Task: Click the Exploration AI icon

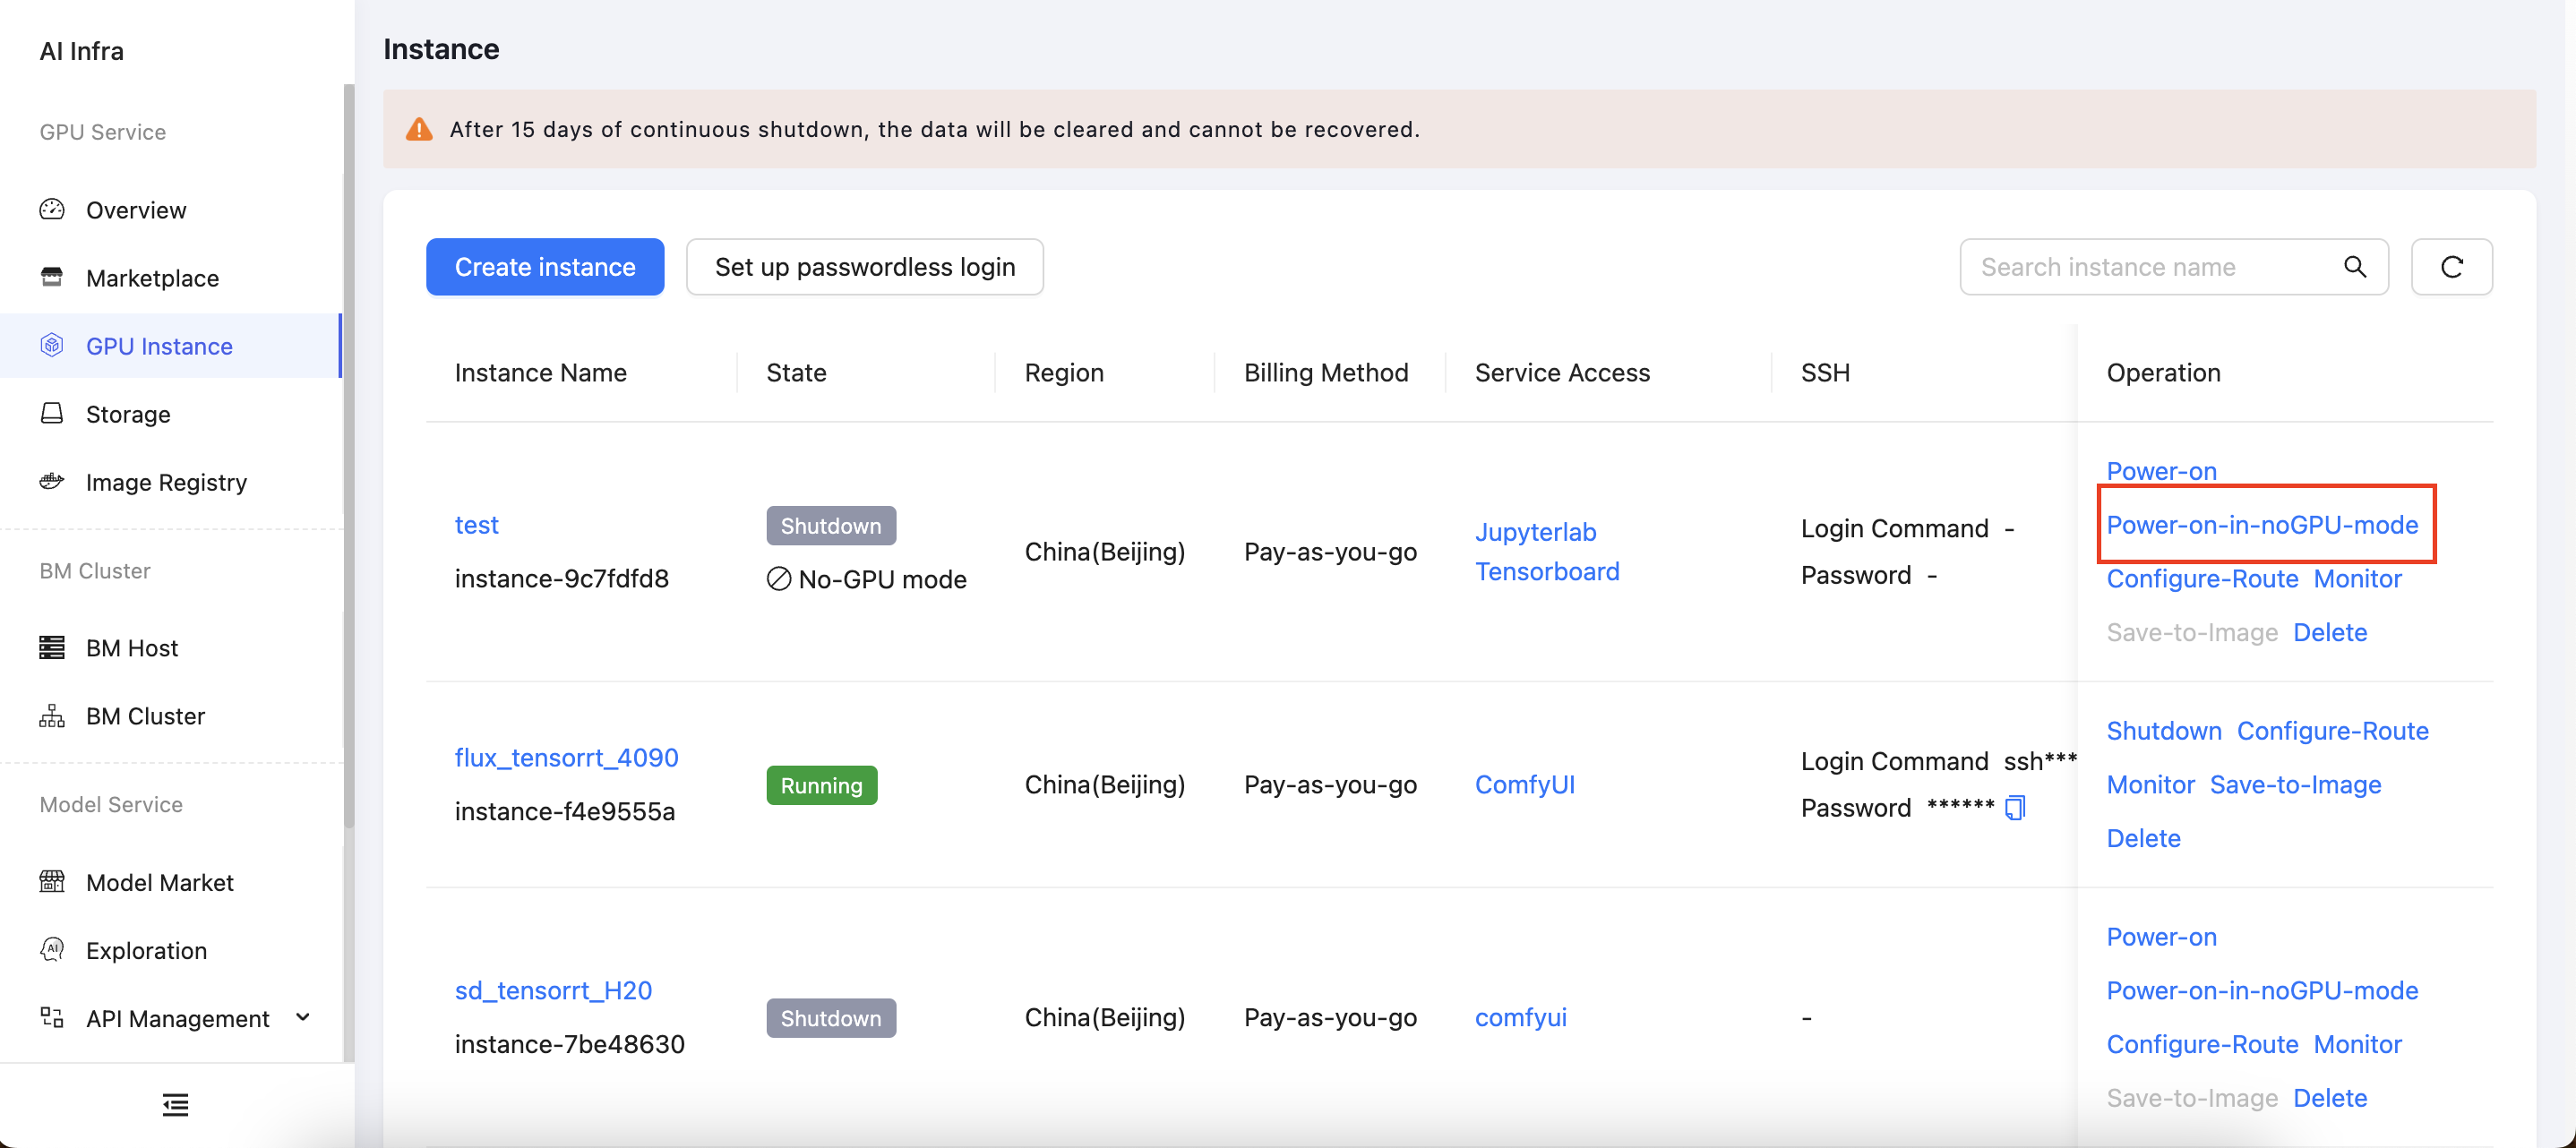Action: coord(52,949)
